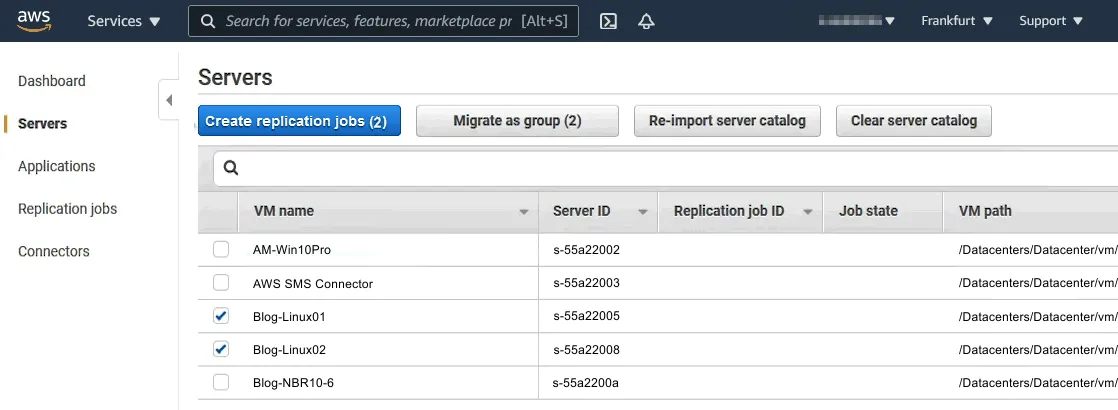This screenshot has height=410, width=1118.
Task: Open Connectors page from sidebar
Action: pos(53,251)
